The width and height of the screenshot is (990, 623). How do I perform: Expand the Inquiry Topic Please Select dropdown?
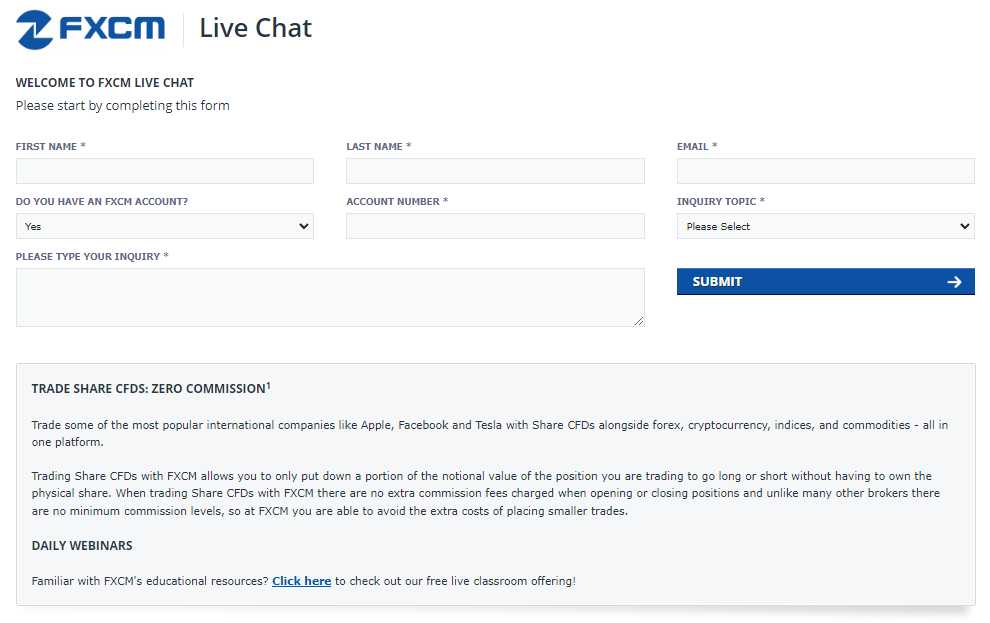click(825, 226)
